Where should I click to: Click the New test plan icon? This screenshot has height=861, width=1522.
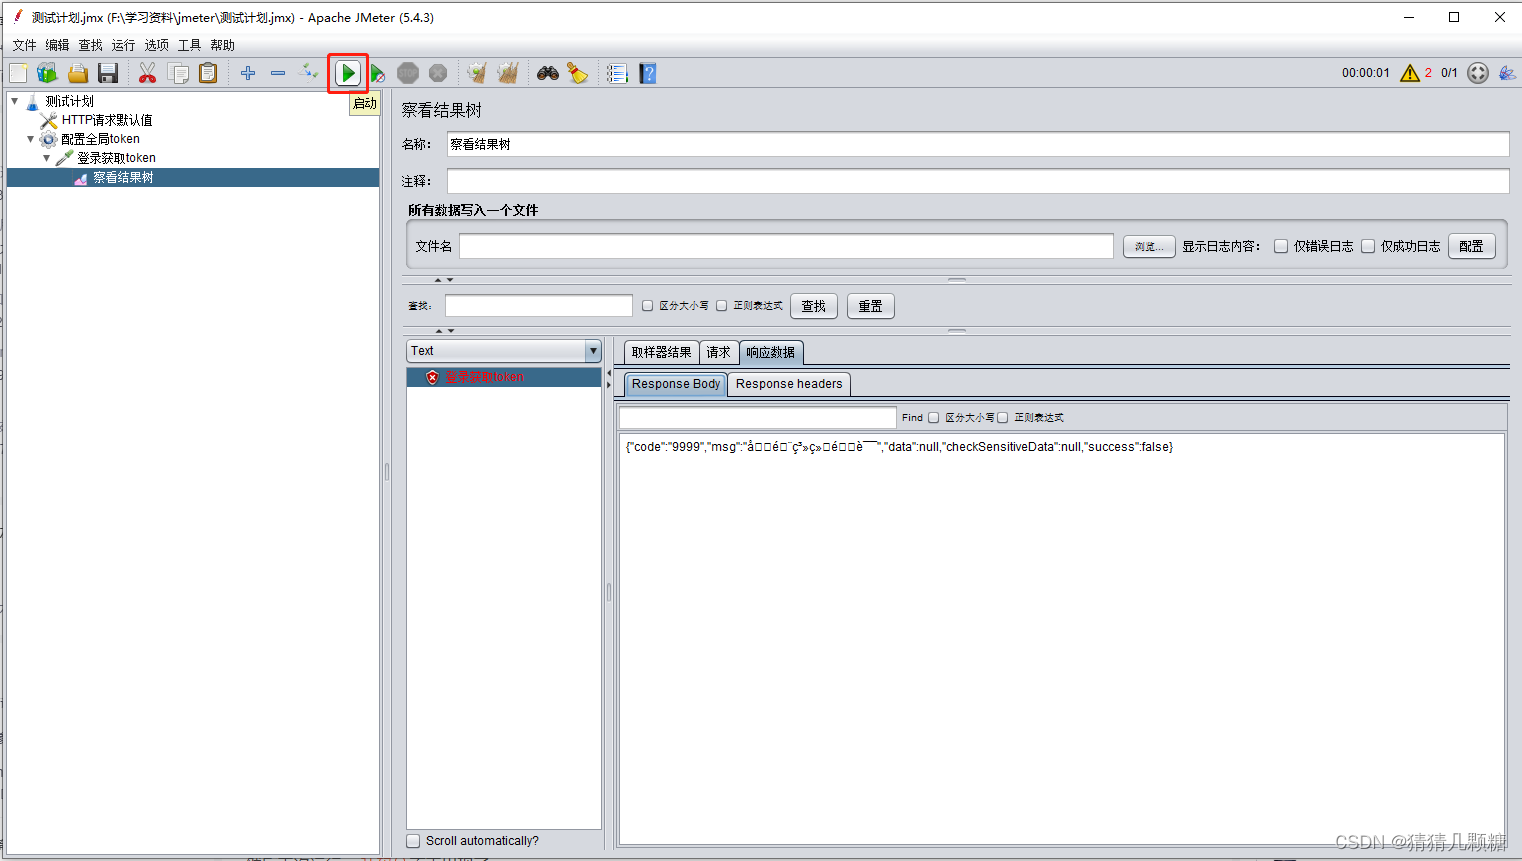click(x=18, y=73)
